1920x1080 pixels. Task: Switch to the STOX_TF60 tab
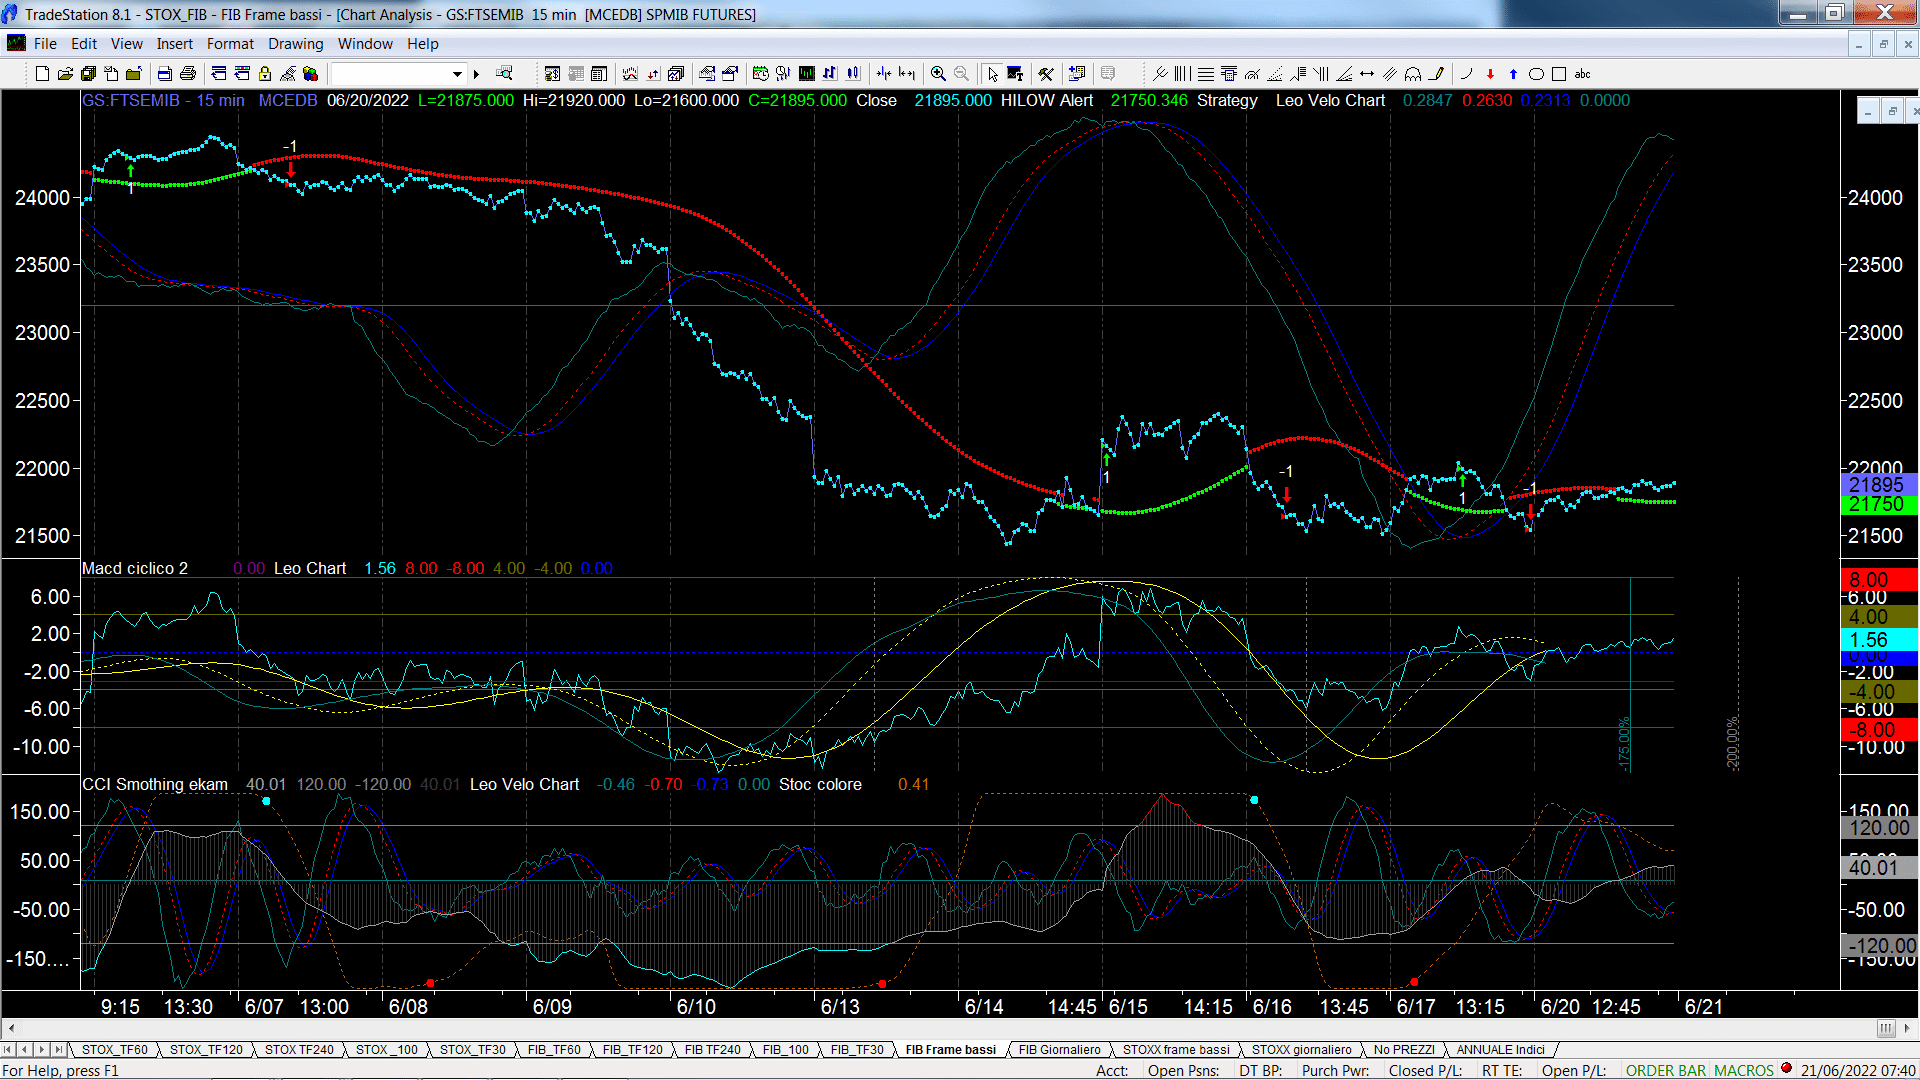coord(114,1050)
